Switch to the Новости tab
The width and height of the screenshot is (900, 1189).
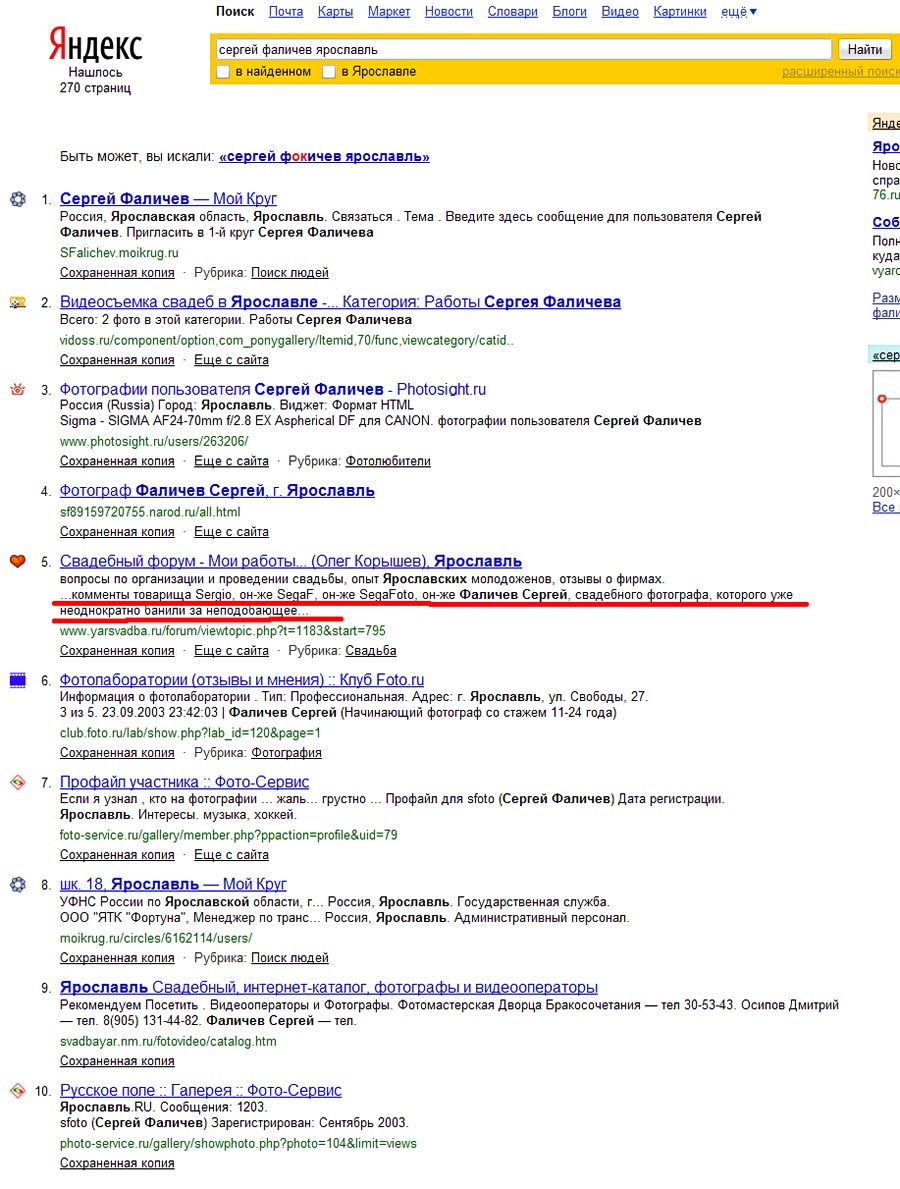coord(449,11)
